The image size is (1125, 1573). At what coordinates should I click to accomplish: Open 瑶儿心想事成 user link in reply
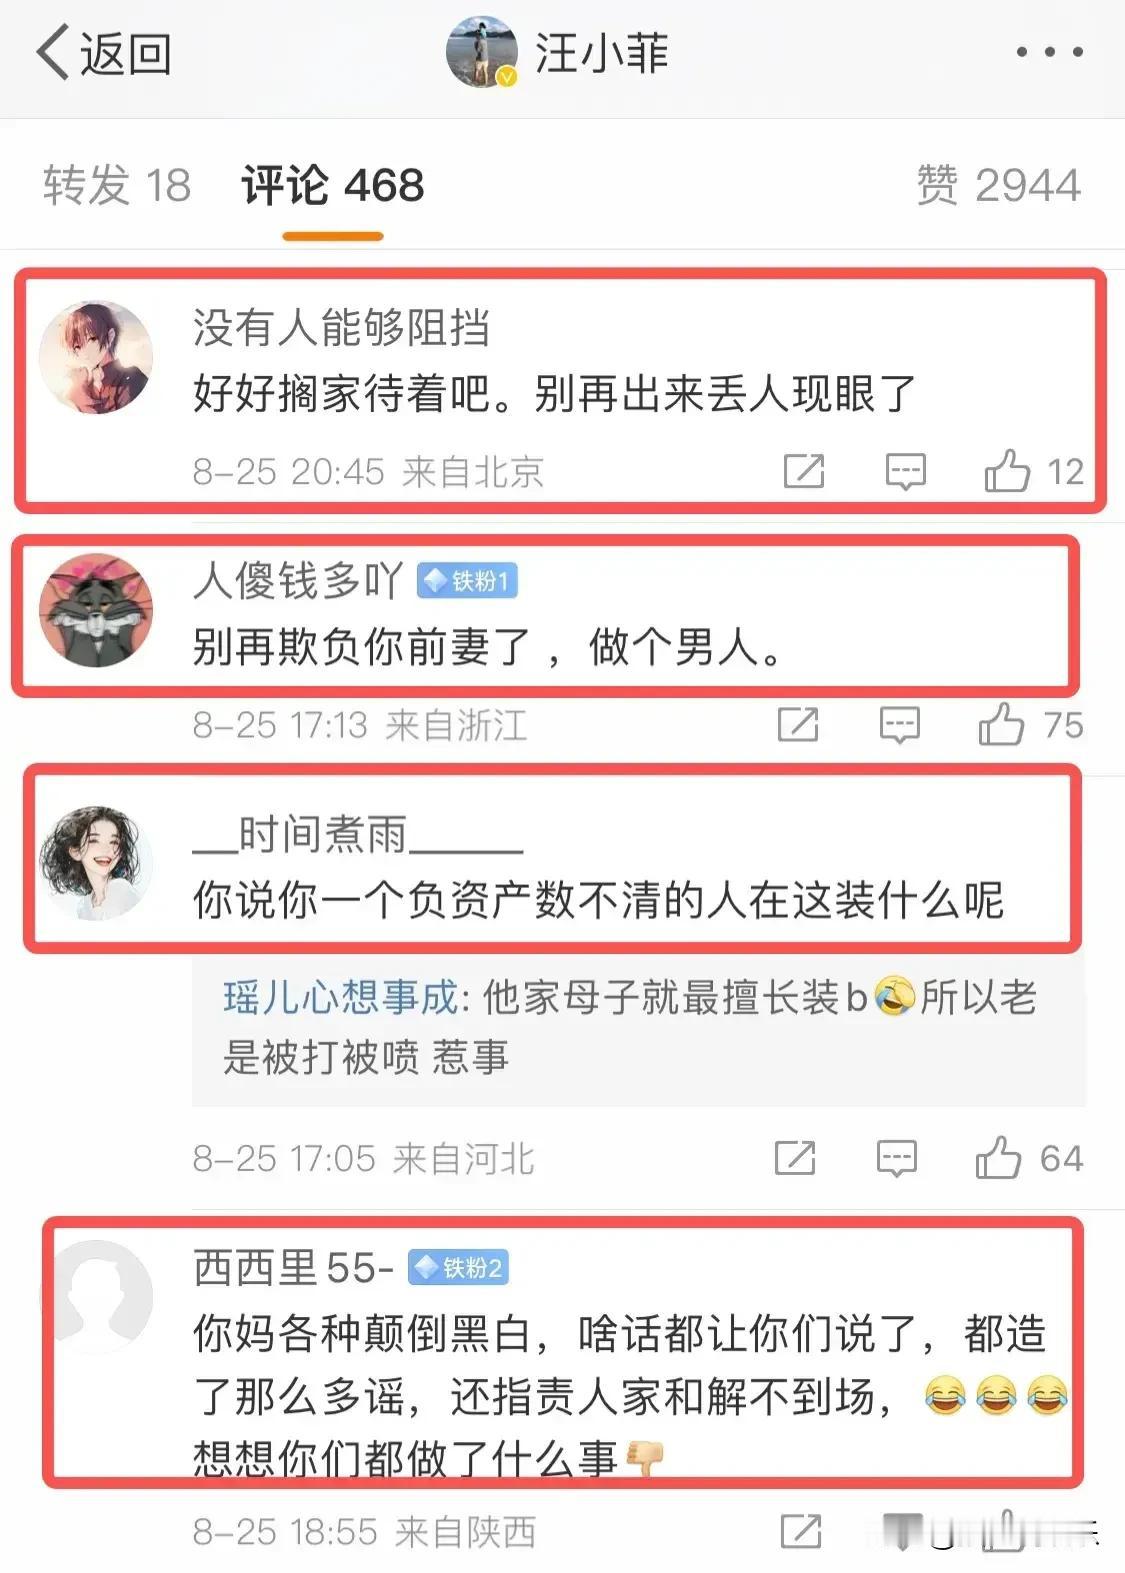pos(340,997)
